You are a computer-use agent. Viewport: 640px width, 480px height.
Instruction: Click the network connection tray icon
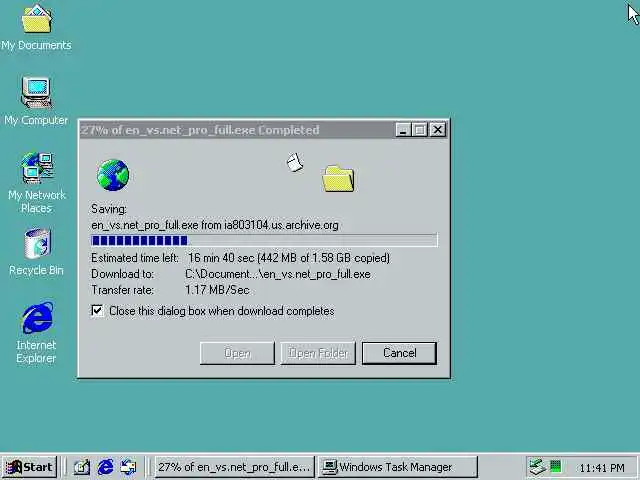538,467
